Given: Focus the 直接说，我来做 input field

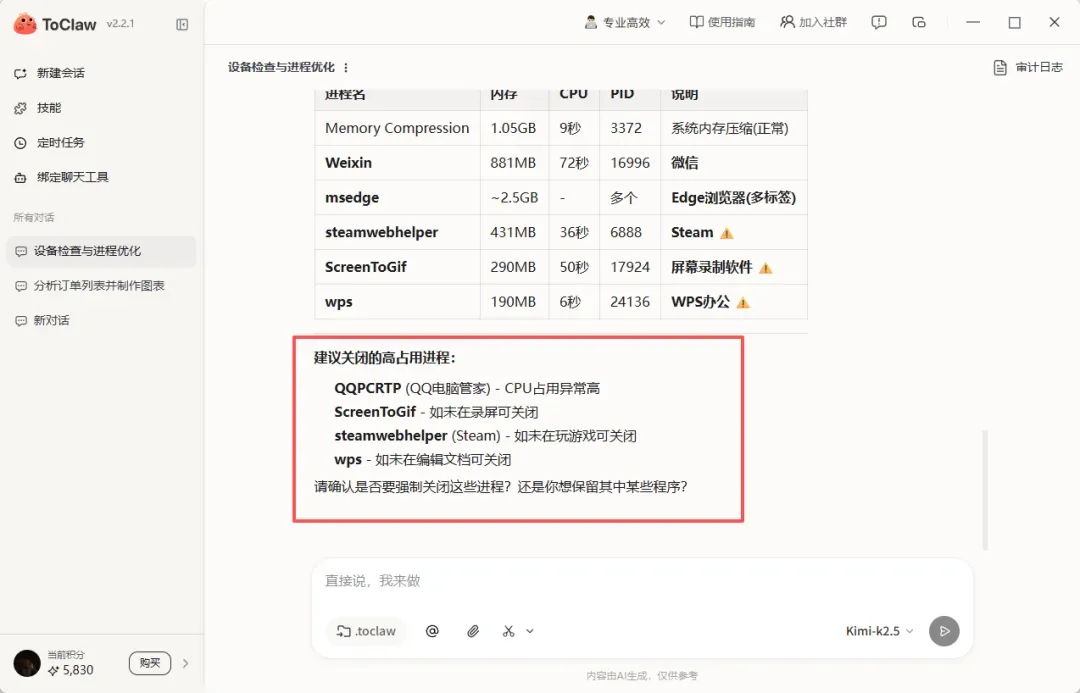Looking at the screenshot, I should point(642,581).
